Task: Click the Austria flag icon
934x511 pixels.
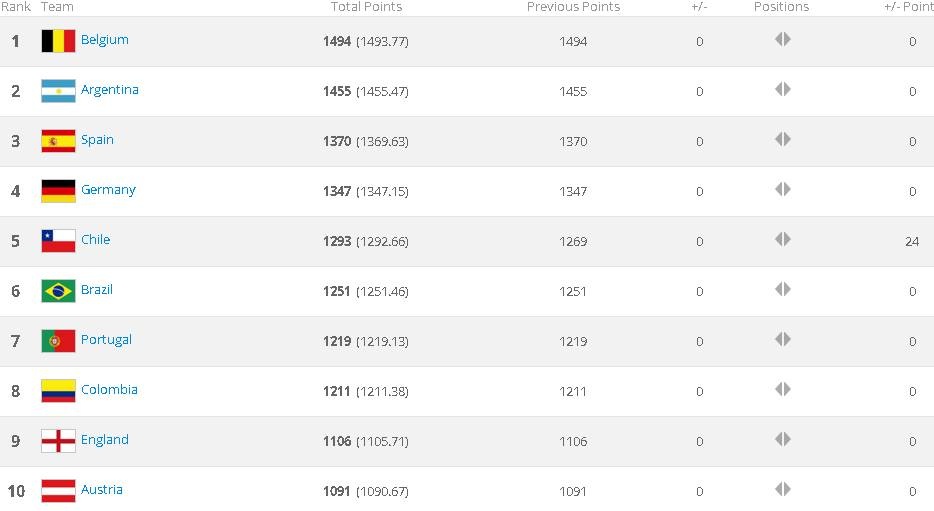Action: tap(58, 491)
